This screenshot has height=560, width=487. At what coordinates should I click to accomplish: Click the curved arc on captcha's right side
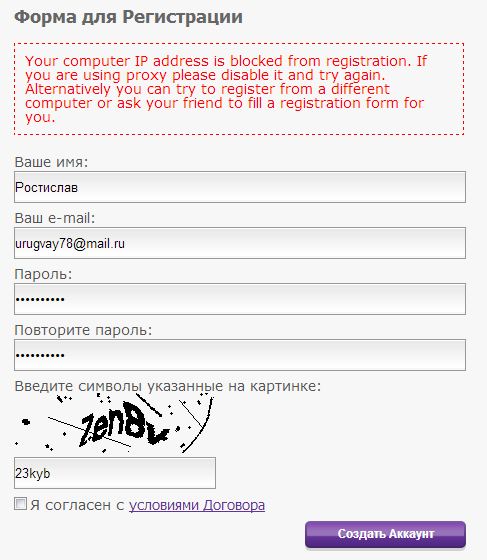pyautogui.click(x=199, y=425)
